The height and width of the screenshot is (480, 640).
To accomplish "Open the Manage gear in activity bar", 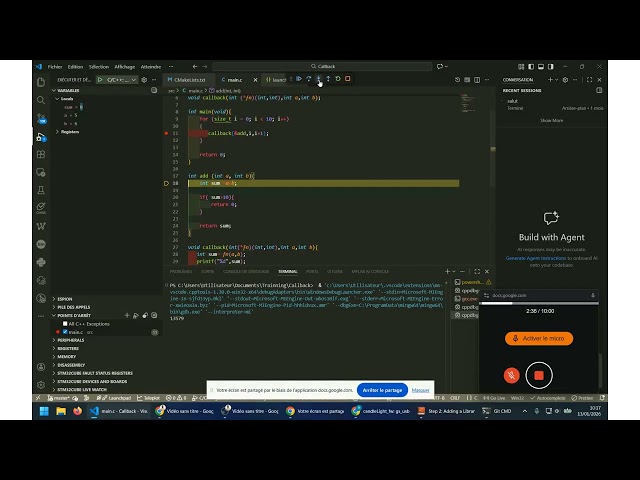I will click(41, 384).
